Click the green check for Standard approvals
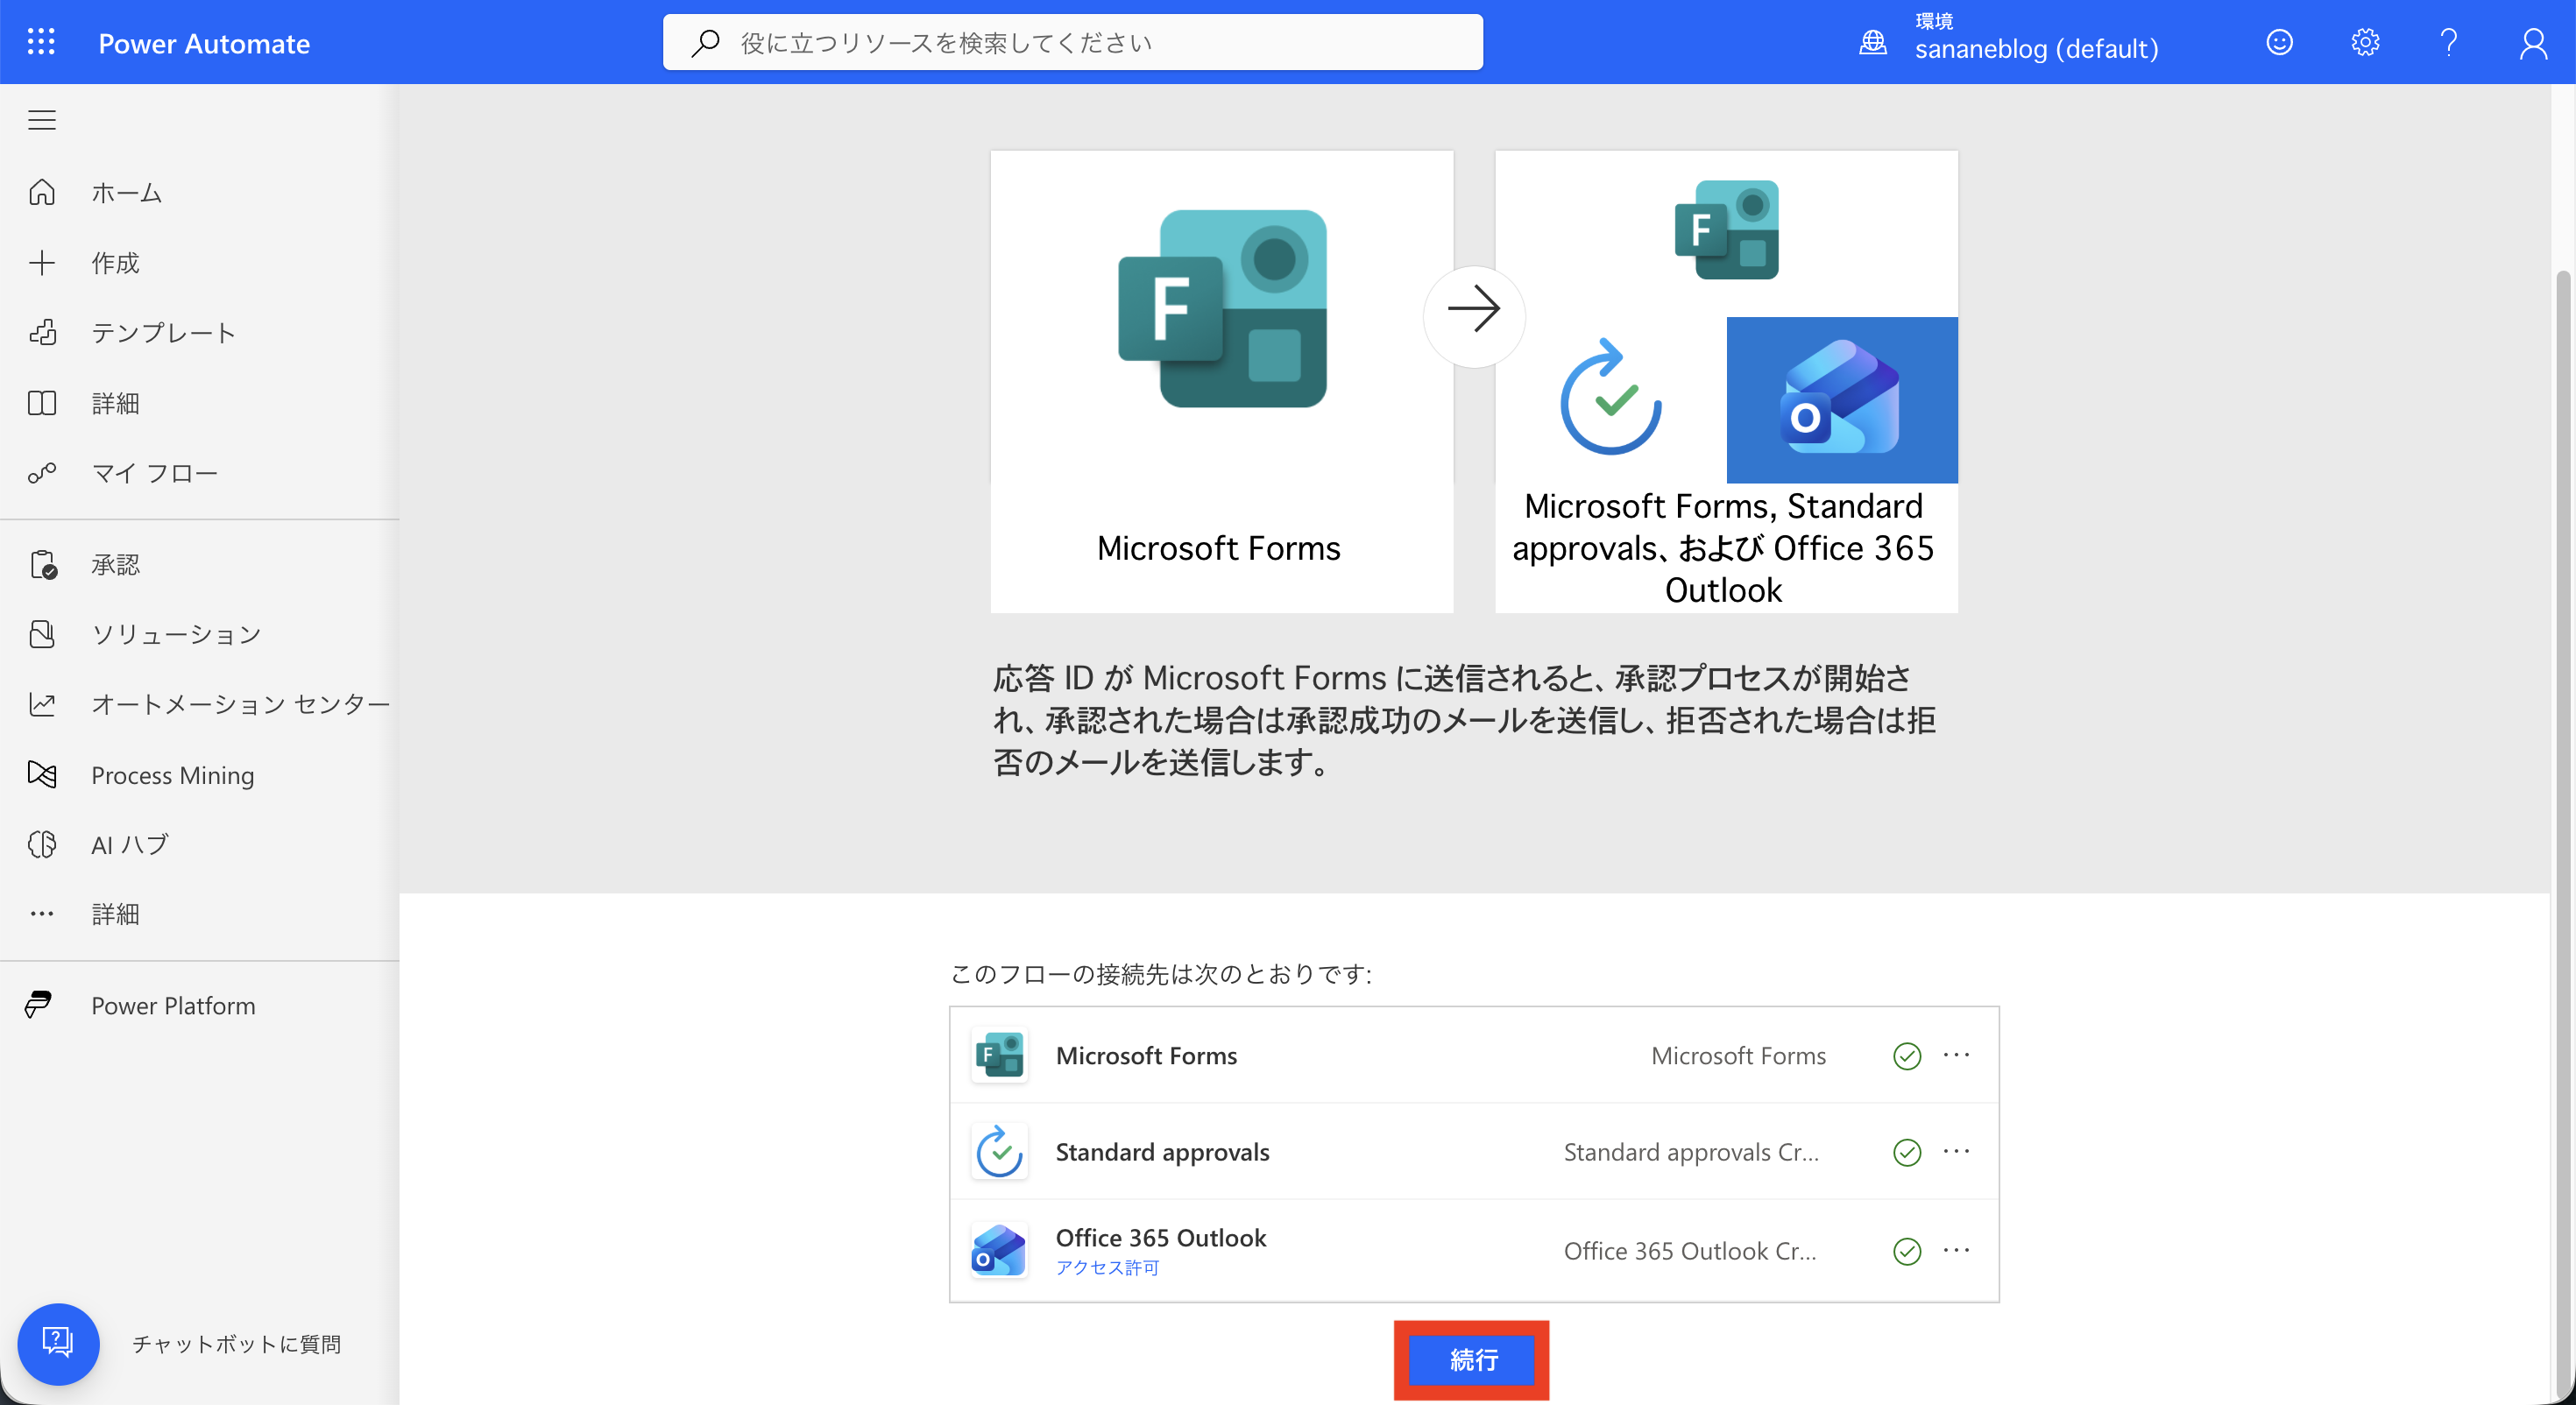 pyautogui.click(x=1907, y=1152)
